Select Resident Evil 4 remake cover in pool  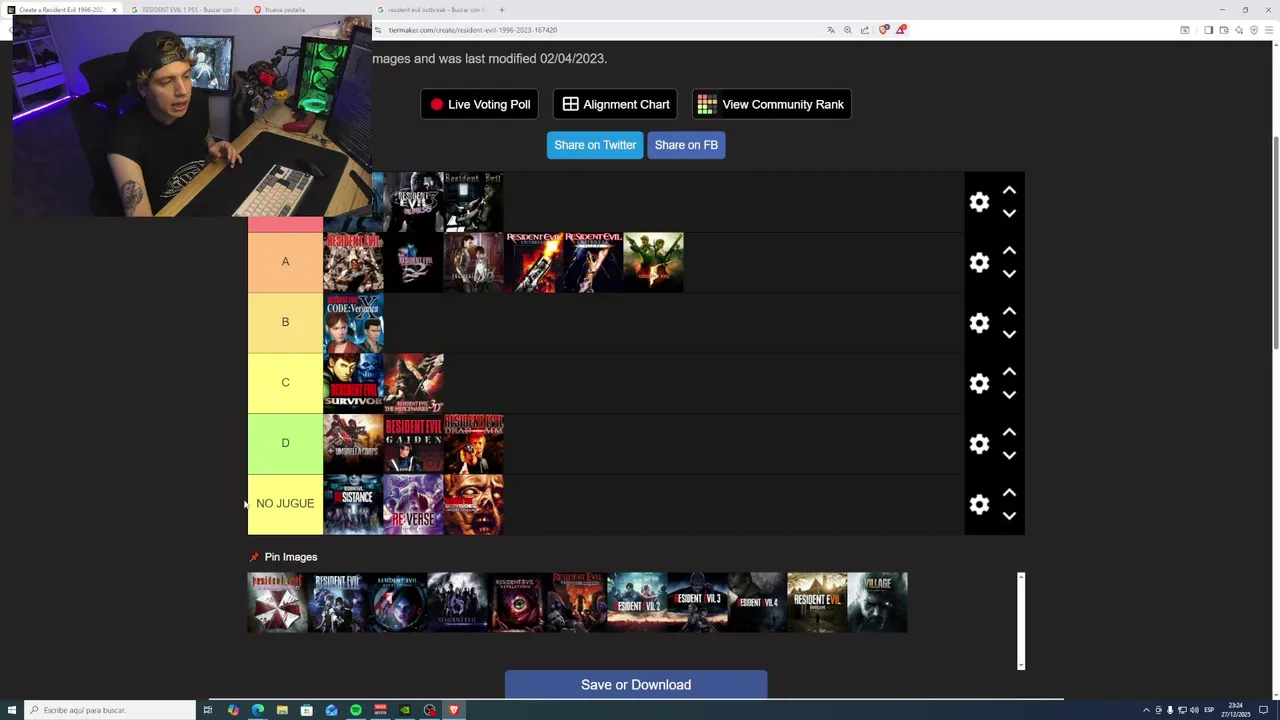[x=757, y=602]
